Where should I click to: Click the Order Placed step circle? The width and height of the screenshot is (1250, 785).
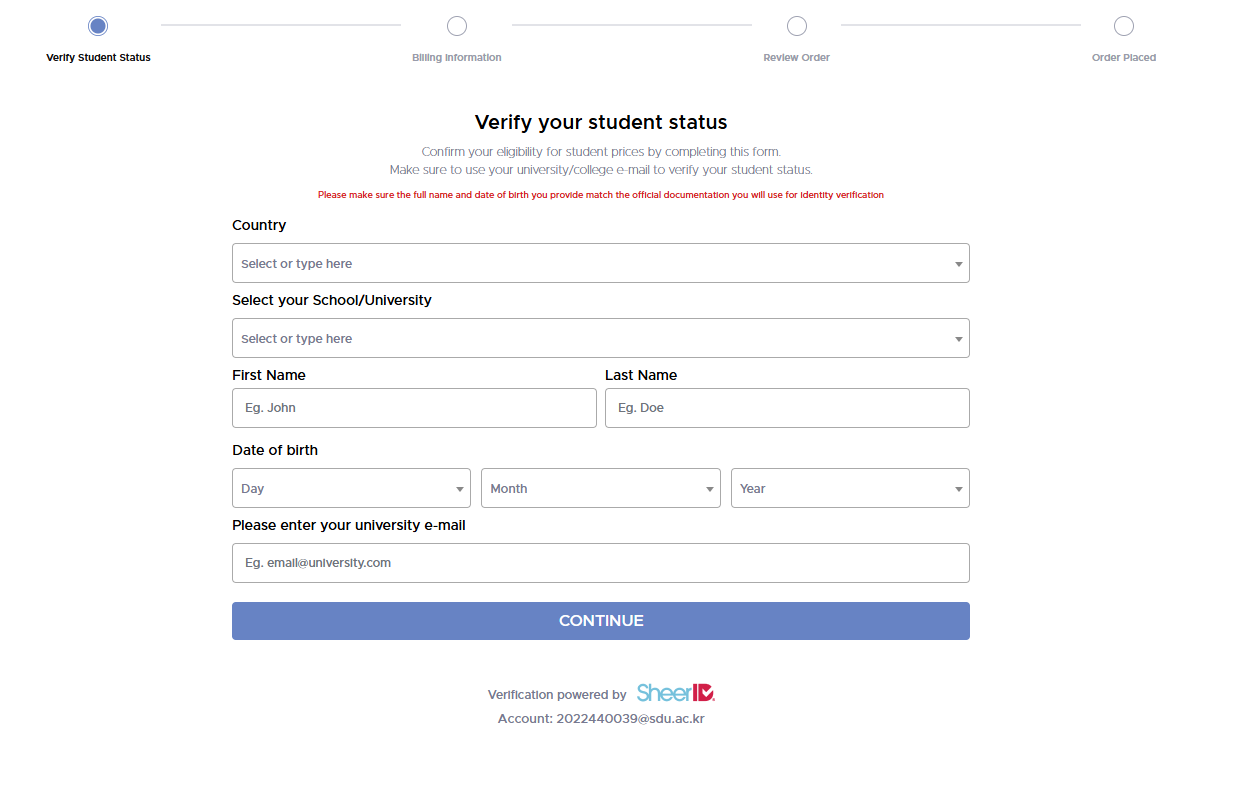pyautogui.click(x=1124, y=26)
